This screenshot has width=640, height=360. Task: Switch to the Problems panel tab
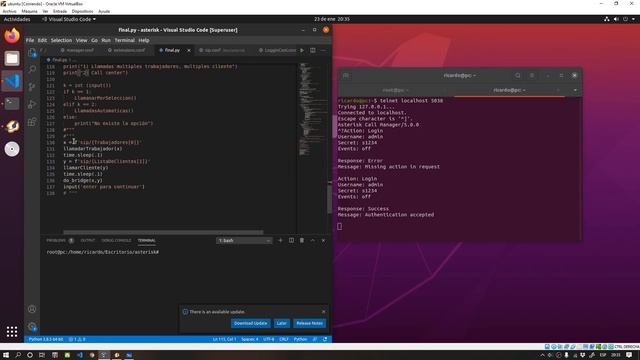pos(60,240)
